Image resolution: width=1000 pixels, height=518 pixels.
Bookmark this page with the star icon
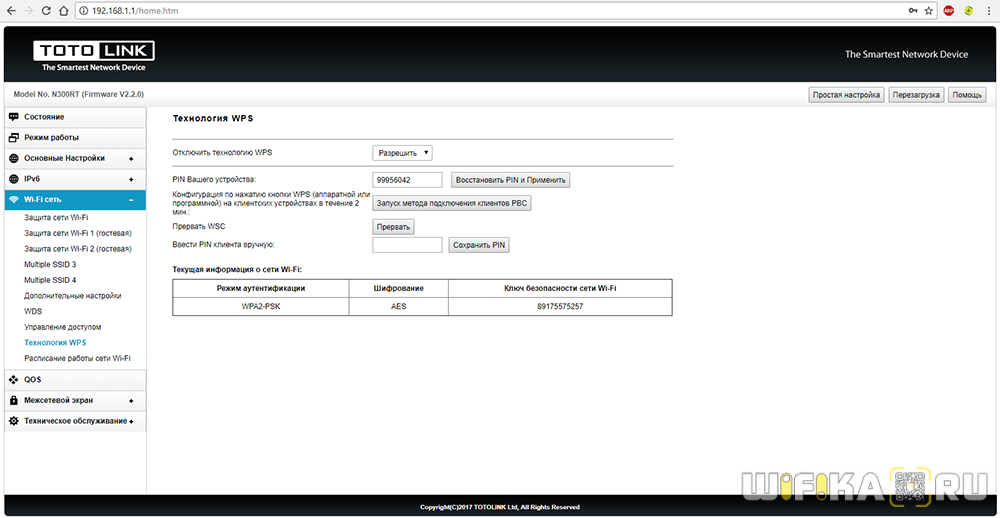(x=929, y=10)
